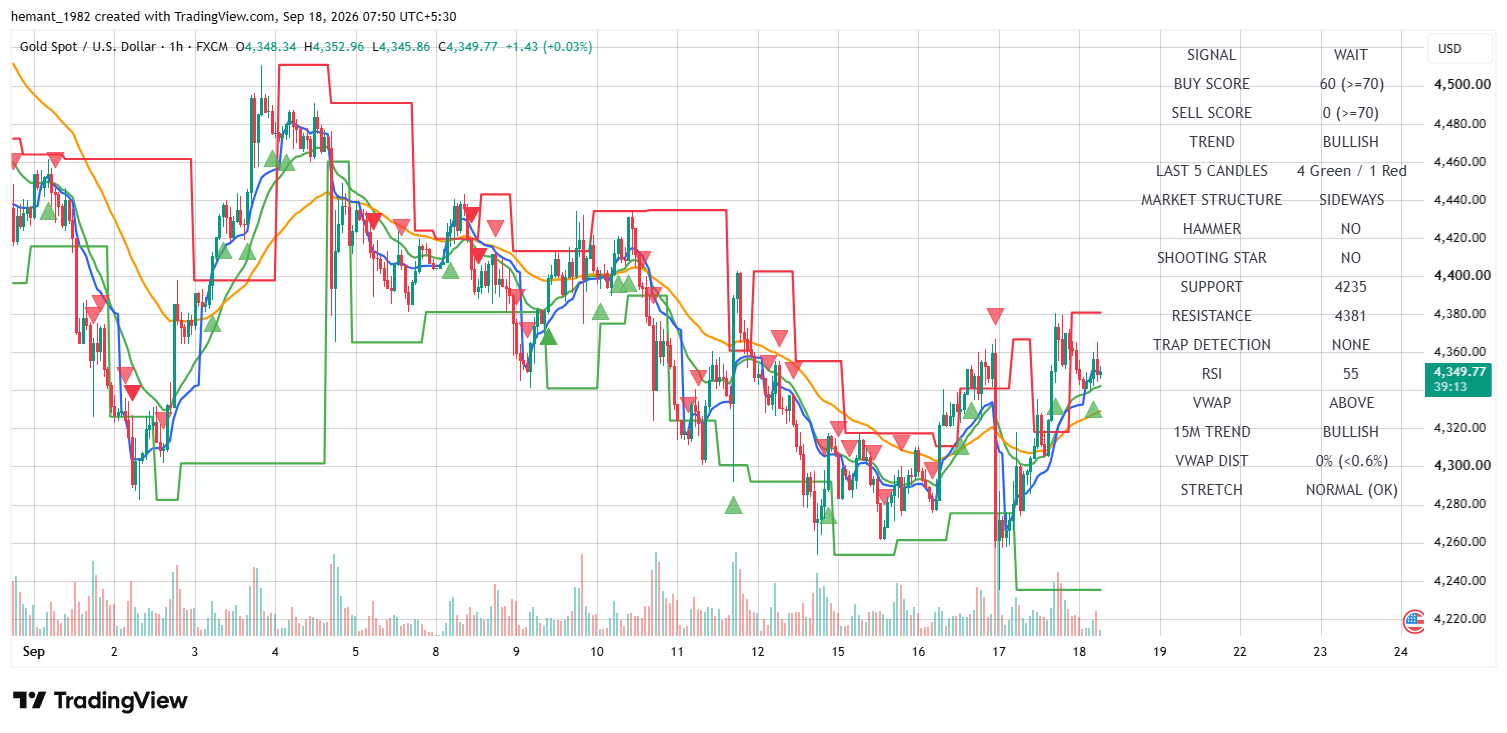This screenshot has width=1507, height=733.
Task: Click the SIGNAL row label
Action: [1211, 55]
